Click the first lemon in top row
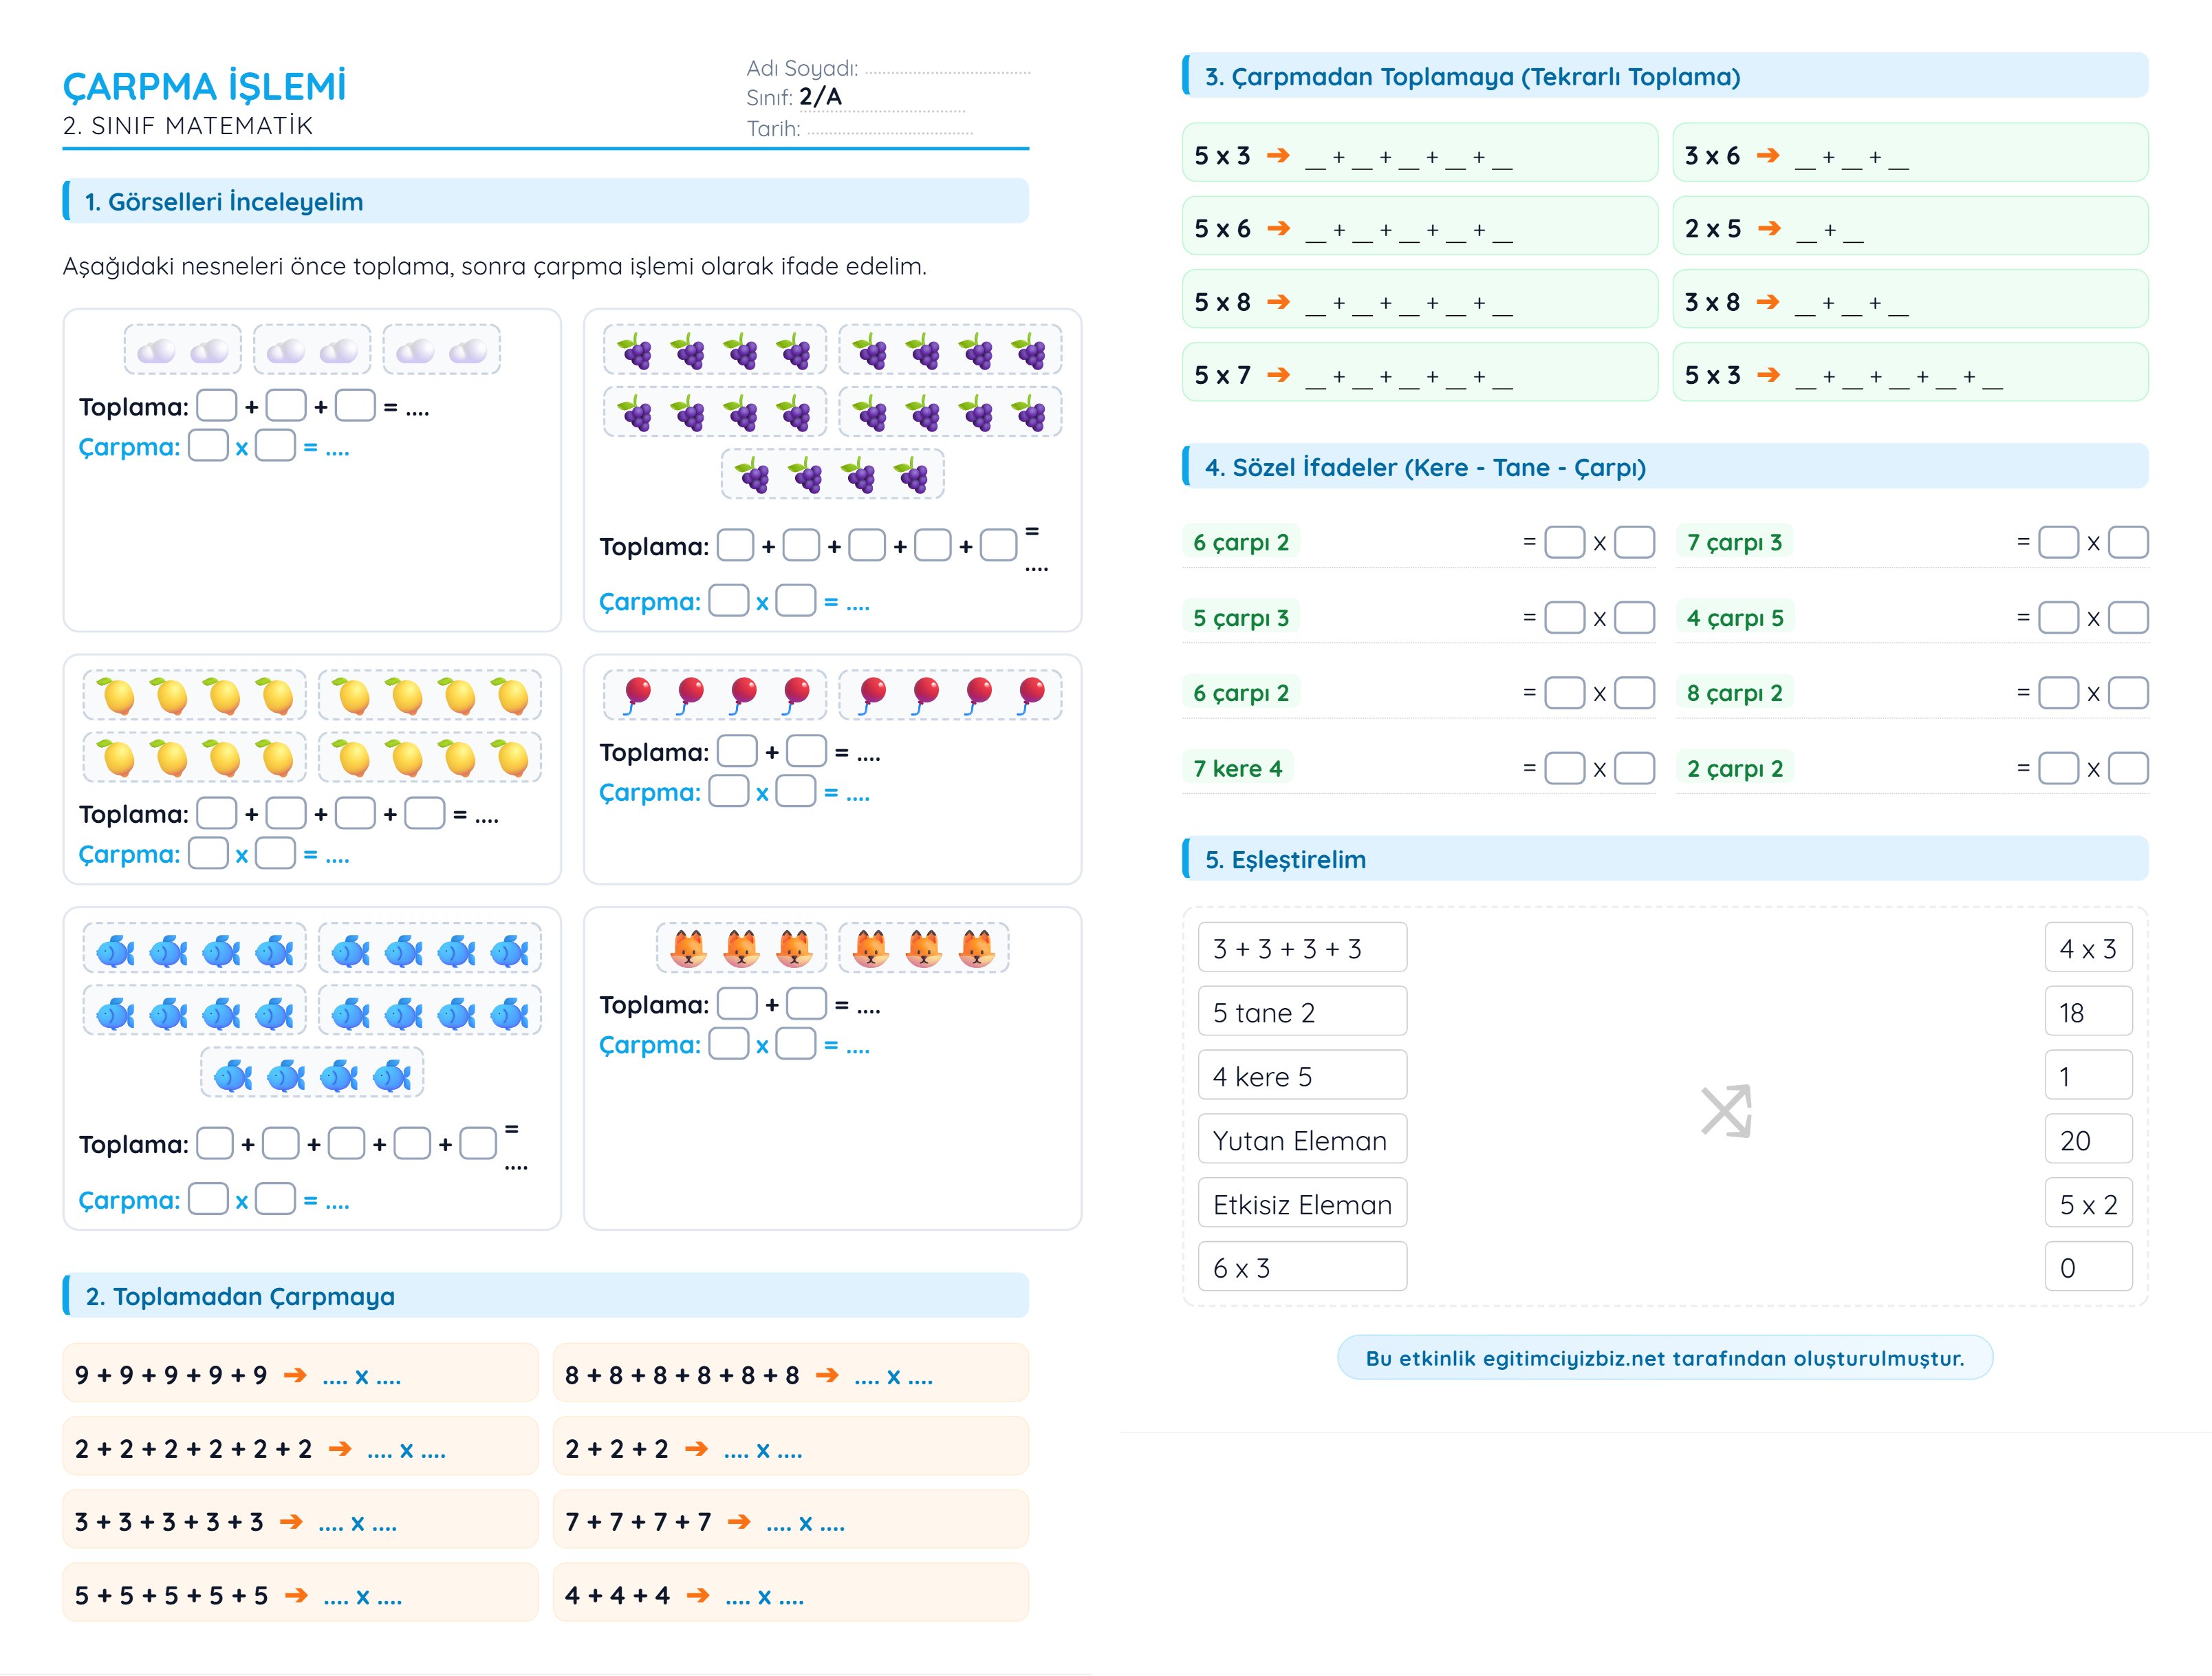 tap(118, 695)
